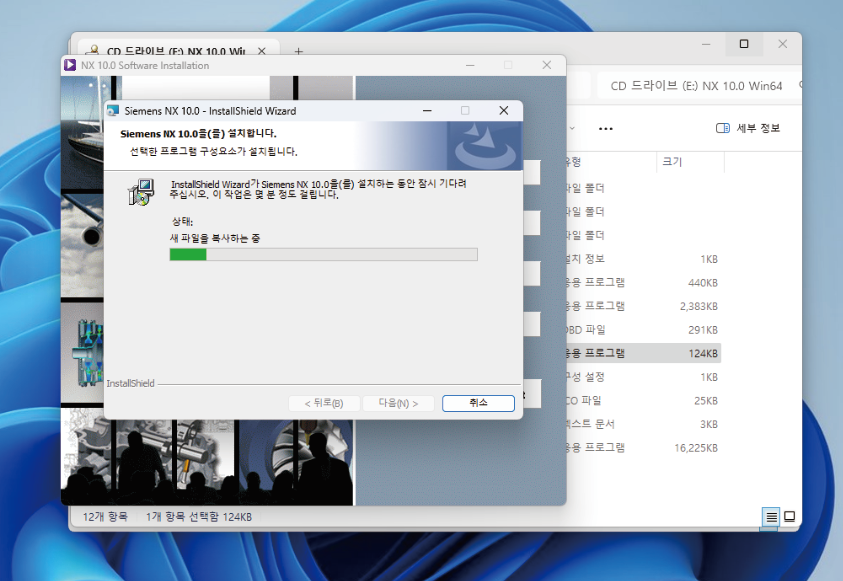Maximize the File Explorer window

point(744,44)
